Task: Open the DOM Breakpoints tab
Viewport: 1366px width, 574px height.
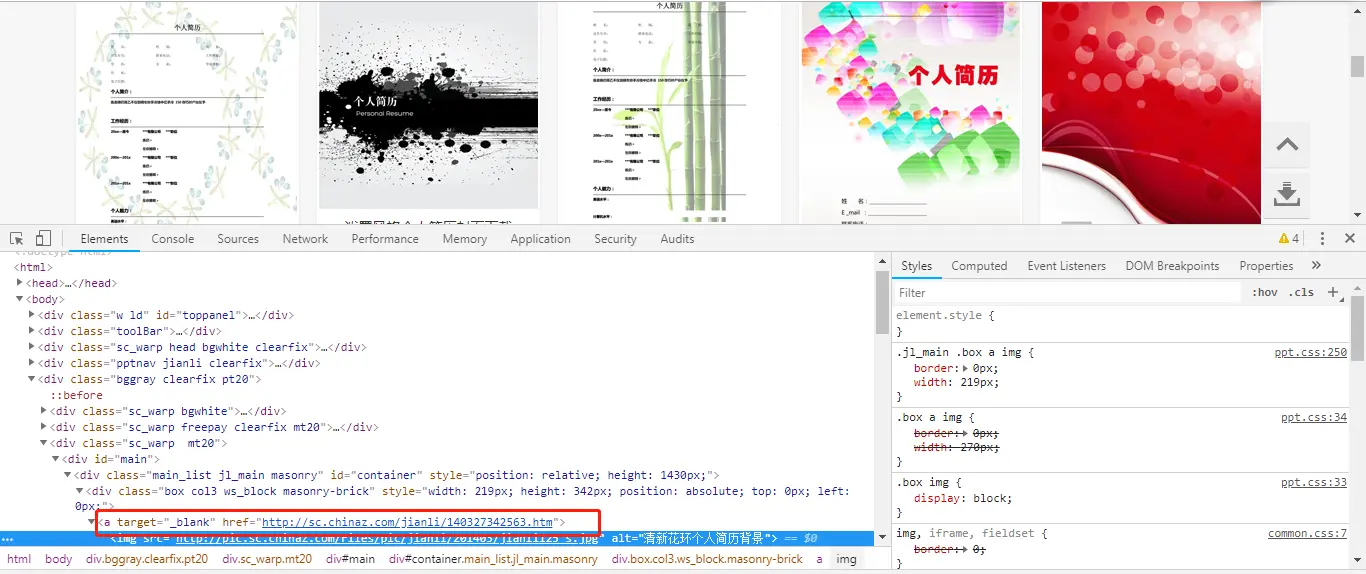Action: [x=1172, y=266]
